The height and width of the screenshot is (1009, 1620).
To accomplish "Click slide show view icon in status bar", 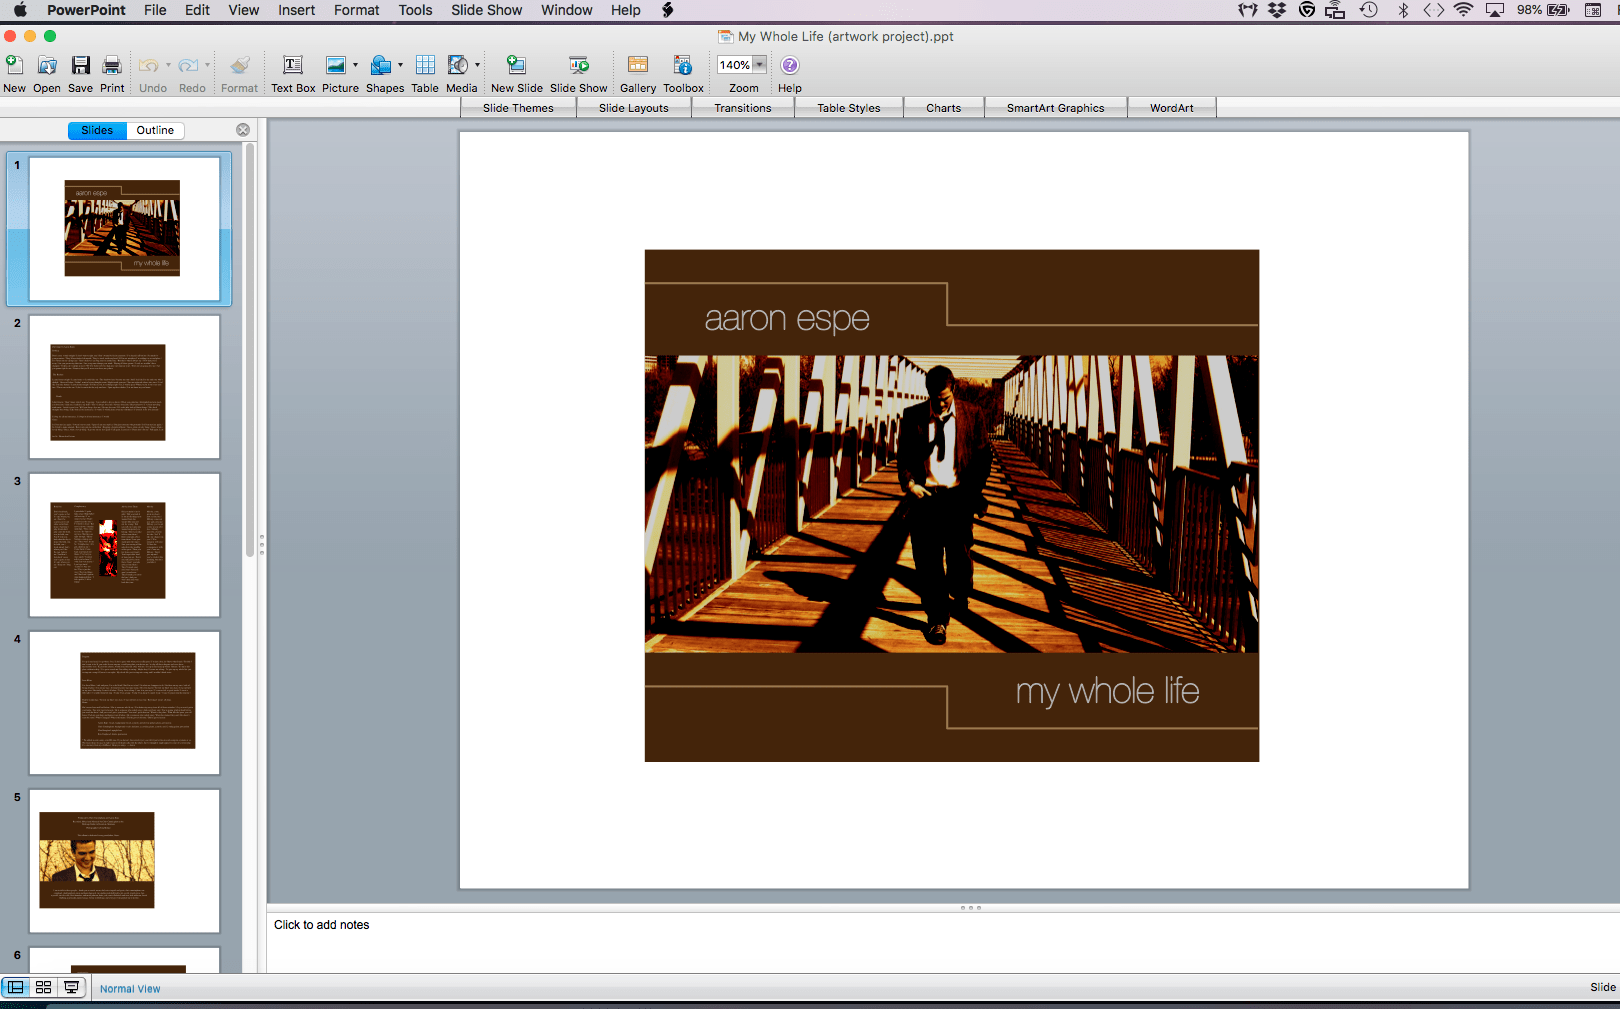I will pyautogui.click(x=71, y=987).
